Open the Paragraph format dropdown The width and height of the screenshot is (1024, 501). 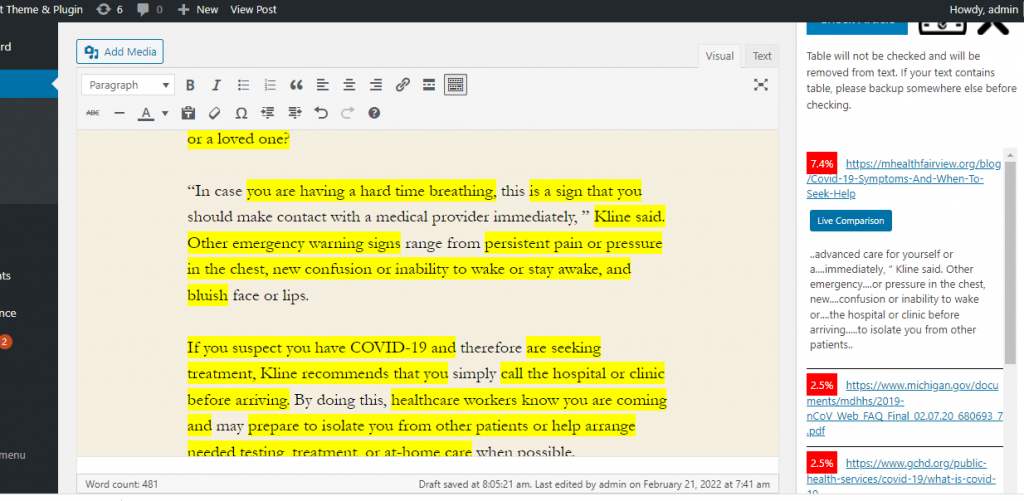[x=128, y=85]
